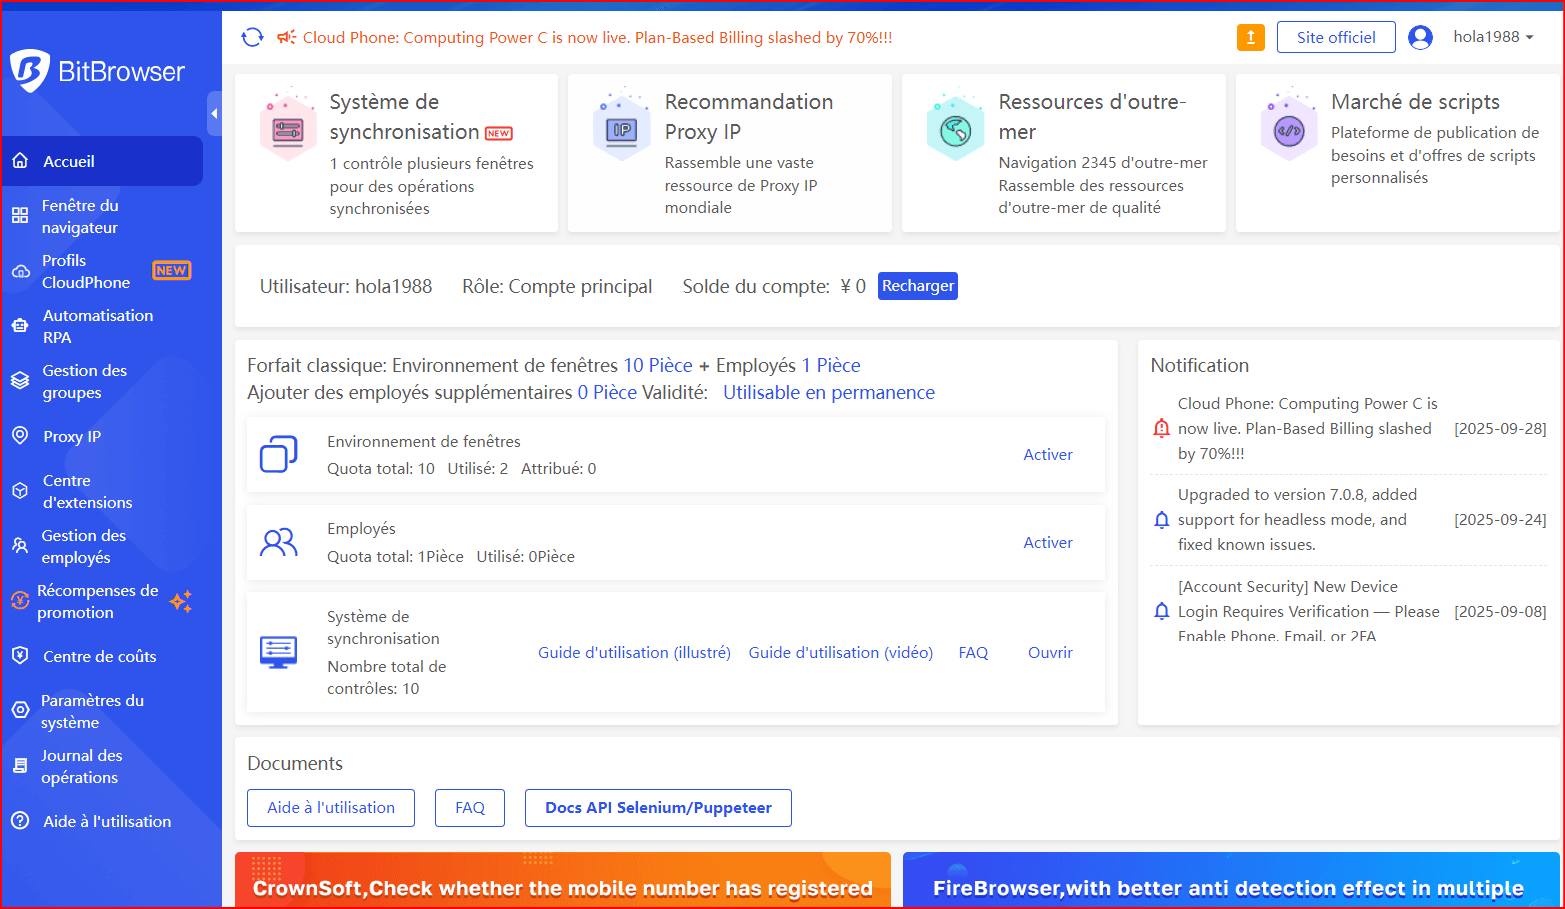Click the refresh icon in top bar
Screen dimensions: 1565x909
(252, 38)
